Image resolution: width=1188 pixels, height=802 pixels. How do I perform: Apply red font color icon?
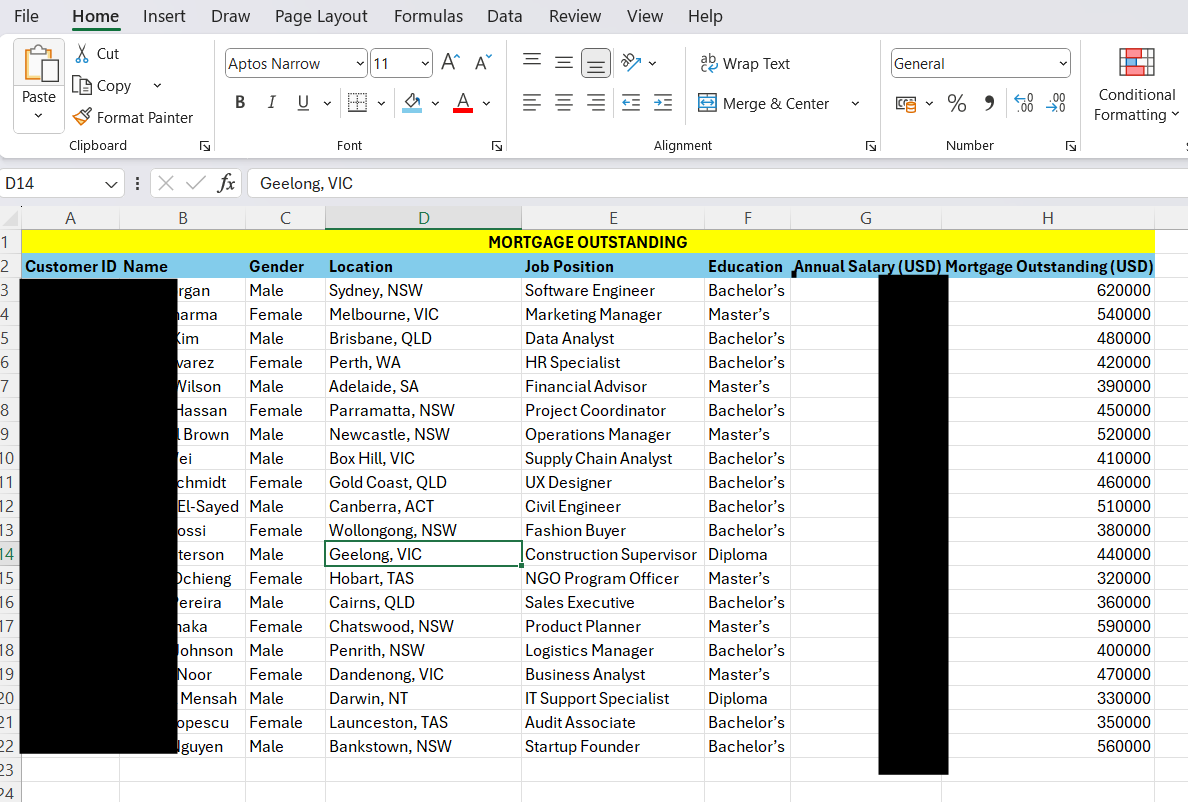pos(463,102)
